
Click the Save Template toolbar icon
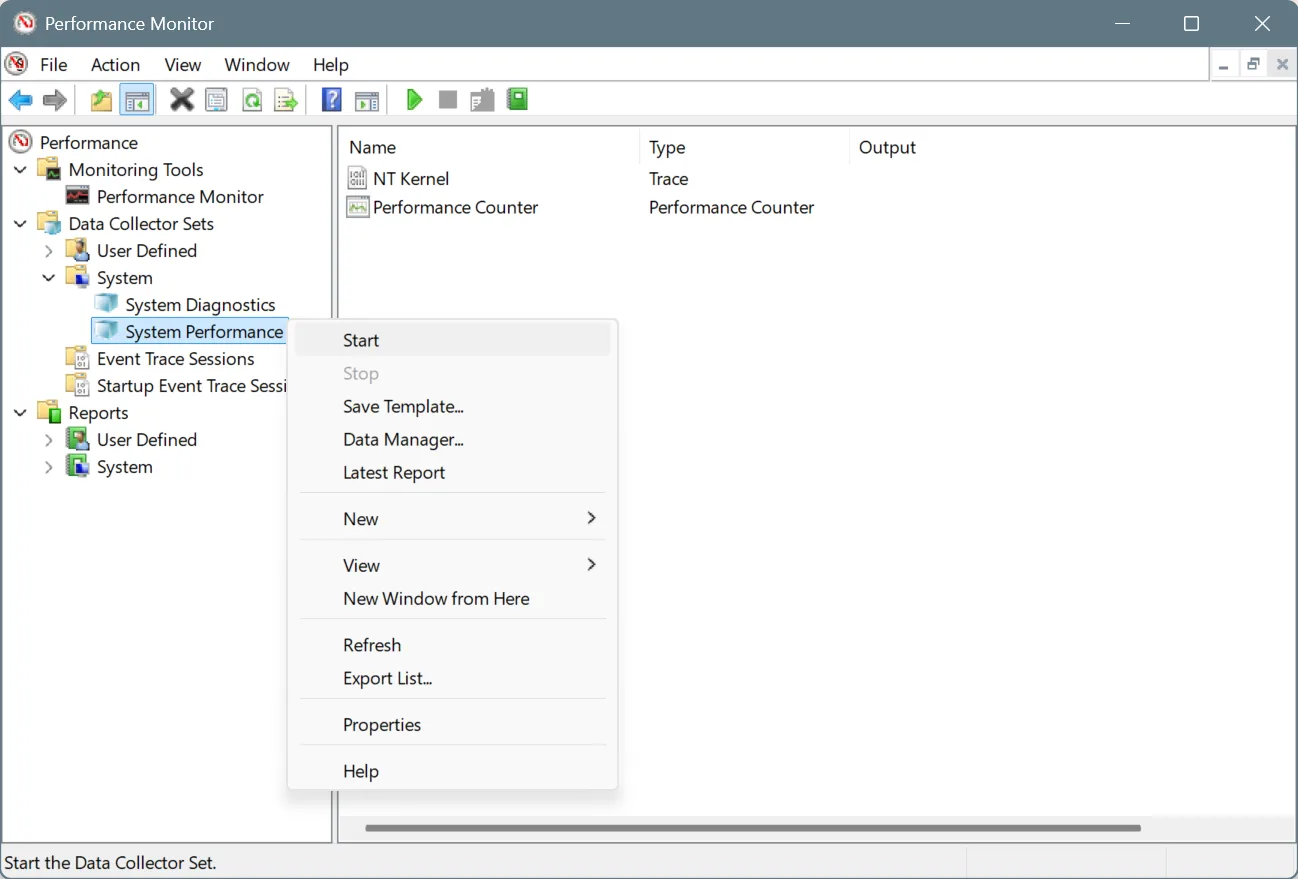pyautogui.click(x=482, y=100)
